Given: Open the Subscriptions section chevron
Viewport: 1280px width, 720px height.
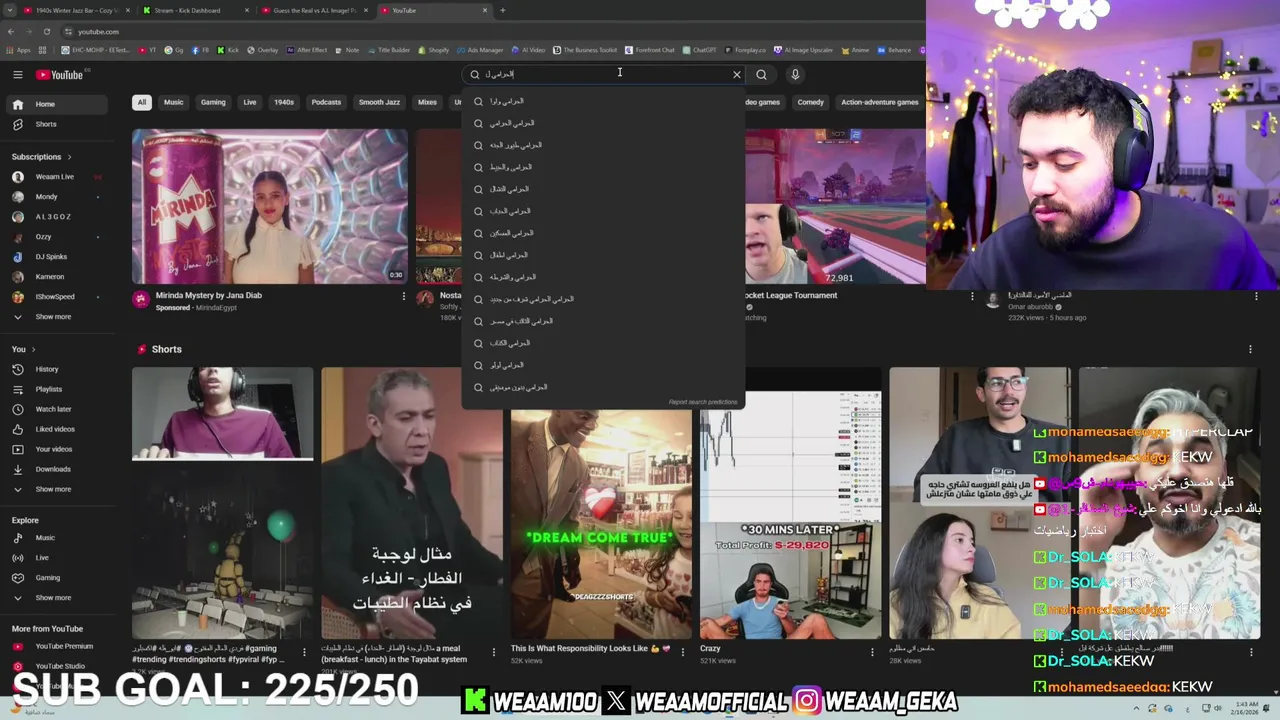Looking at the screenshot, I should click(x=70, y=157).
